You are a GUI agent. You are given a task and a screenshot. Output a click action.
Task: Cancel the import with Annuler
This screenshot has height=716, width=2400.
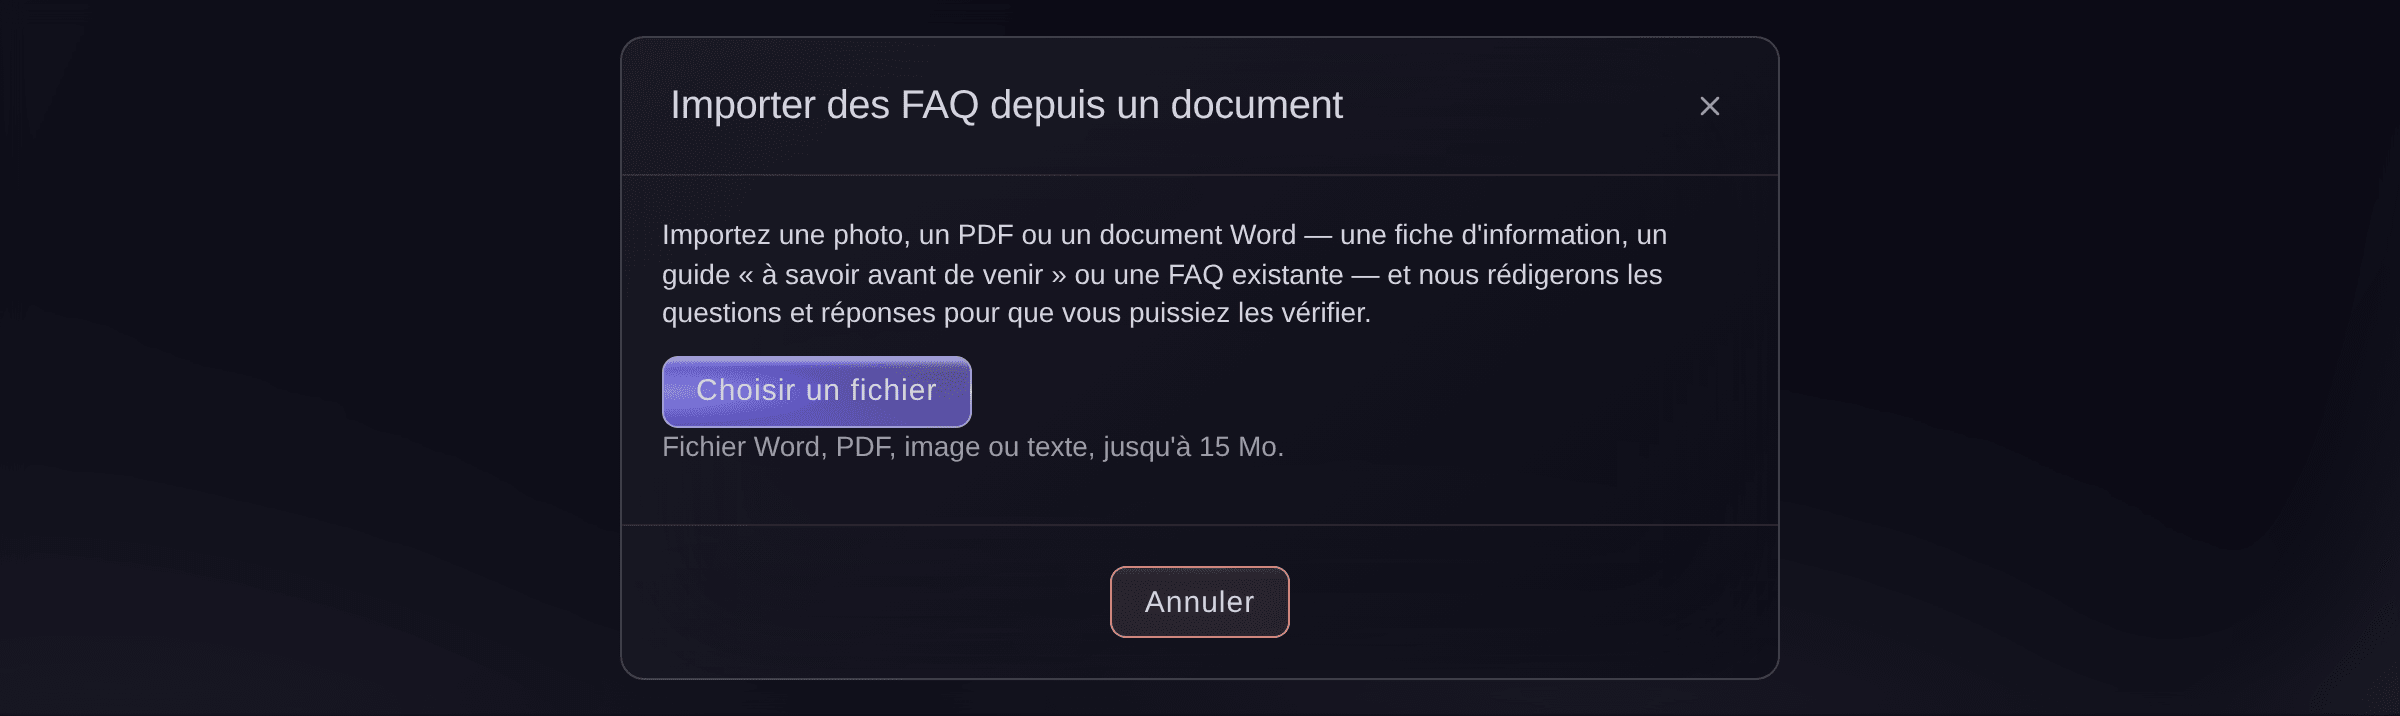[1199, 602]
